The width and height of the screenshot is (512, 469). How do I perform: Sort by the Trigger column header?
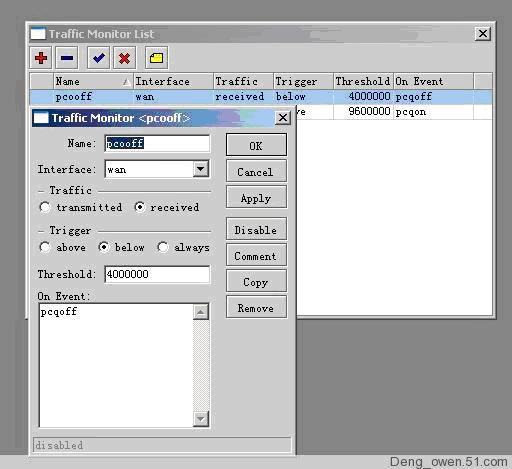(x=303, y=81)
